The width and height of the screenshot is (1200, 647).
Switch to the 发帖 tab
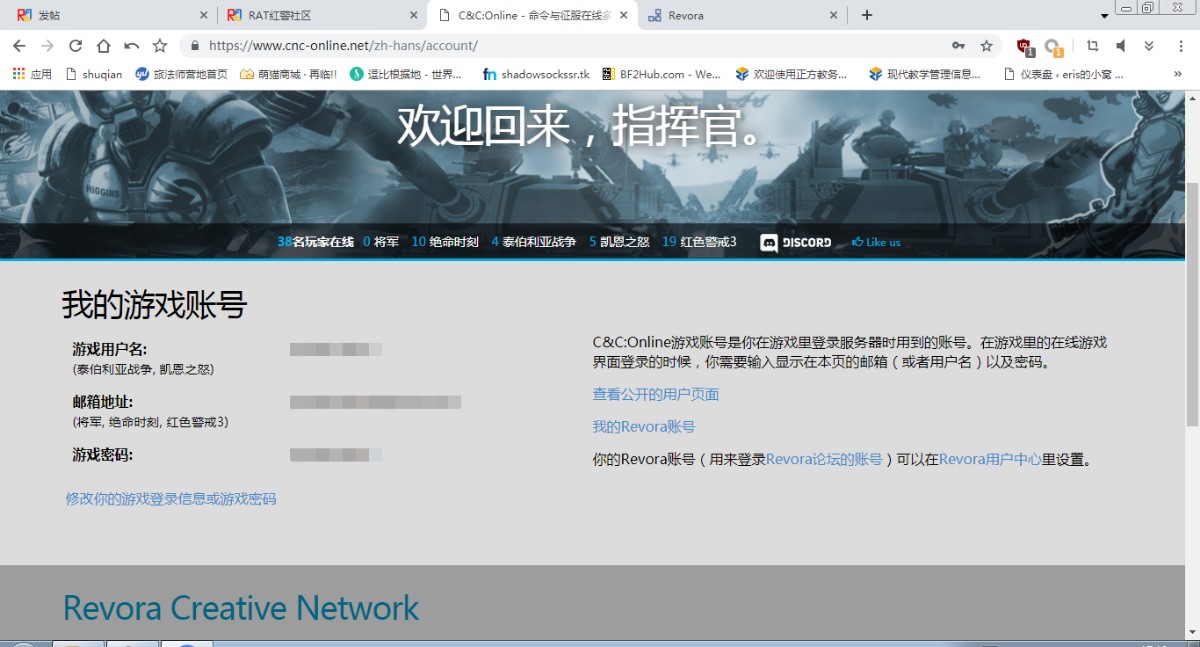pos(111,15)
